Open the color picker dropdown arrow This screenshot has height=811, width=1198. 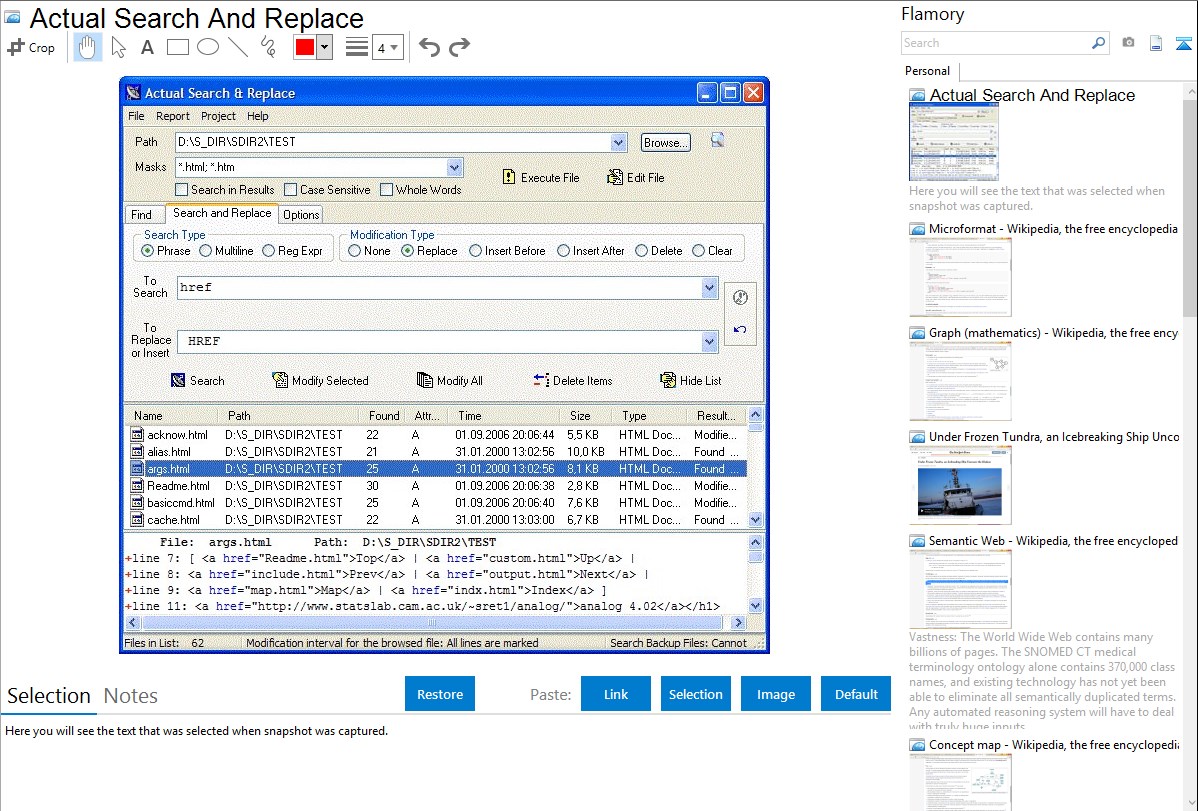pos(324,47)
